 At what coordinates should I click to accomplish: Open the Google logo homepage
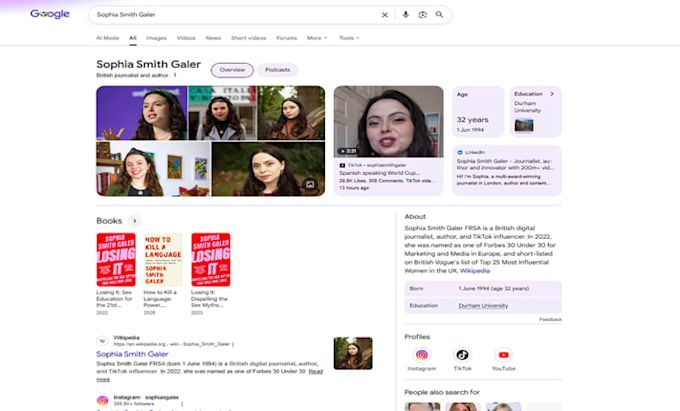(x=50, y=14)
